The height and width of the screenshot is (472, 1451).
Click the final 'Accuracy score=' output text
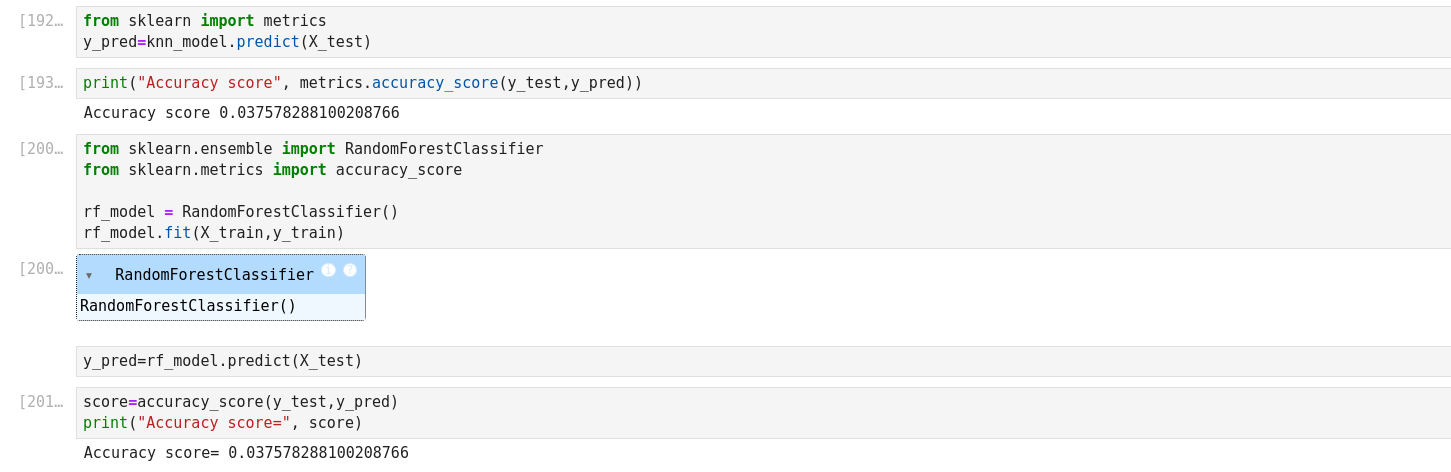[246, 453]
